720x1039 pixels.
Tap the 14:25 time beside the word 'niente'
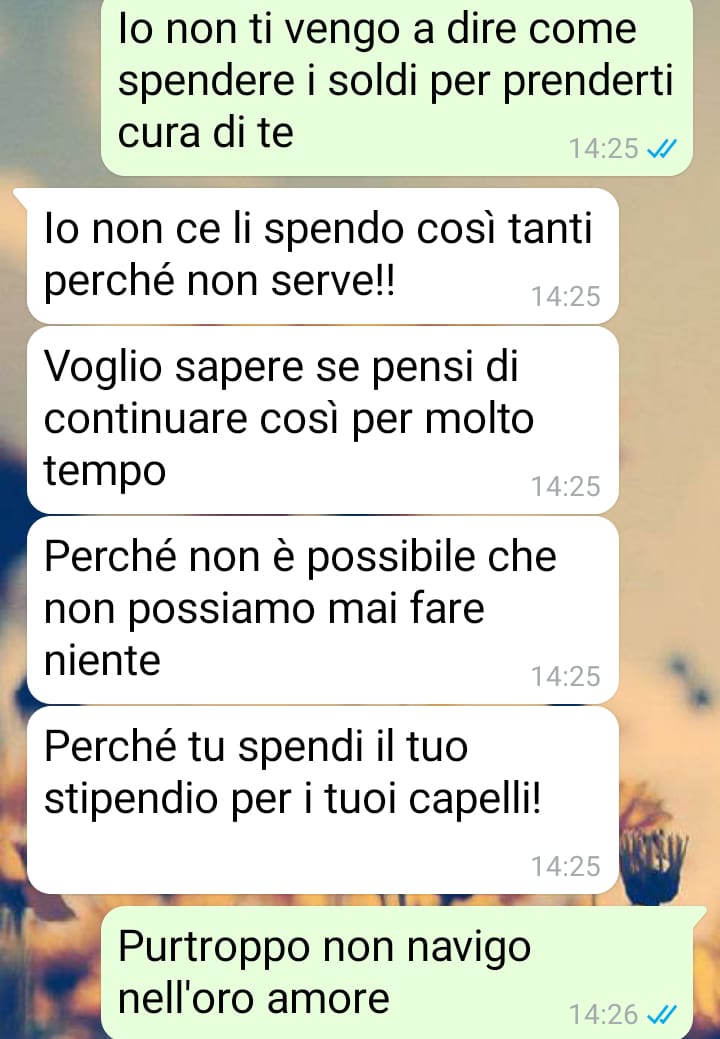pos(566,677)
